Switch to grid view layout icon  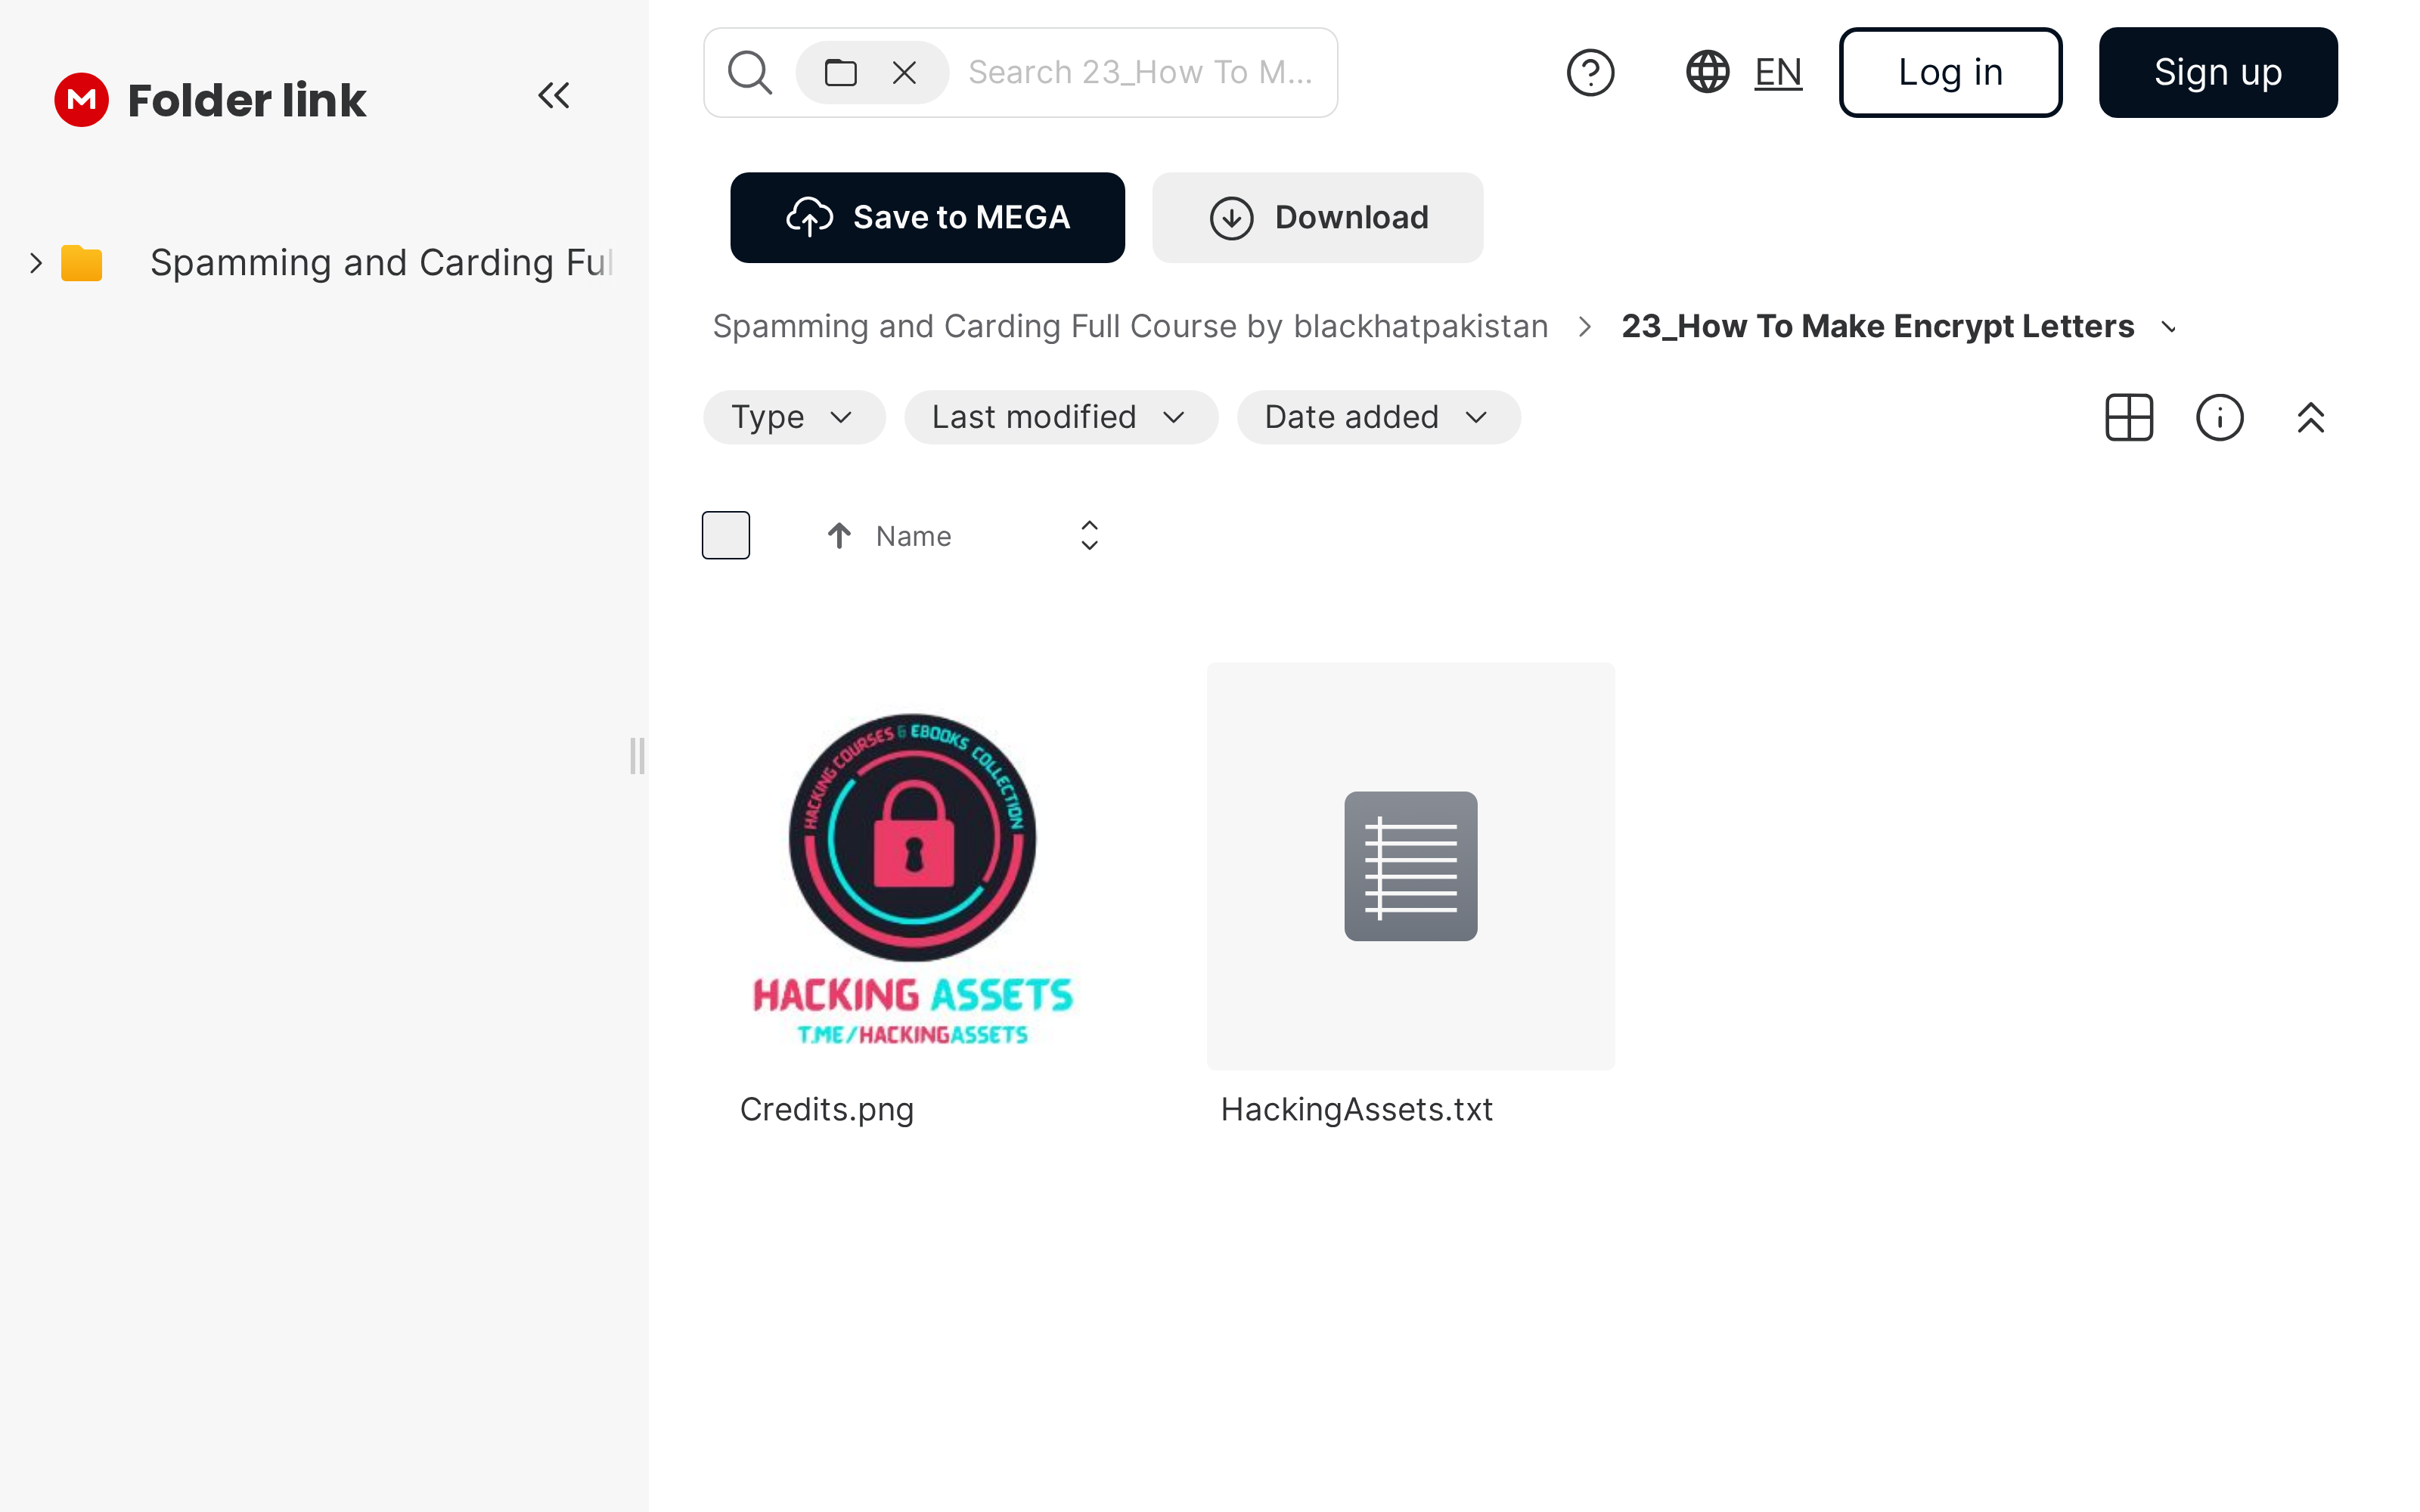coord(2129,417)
